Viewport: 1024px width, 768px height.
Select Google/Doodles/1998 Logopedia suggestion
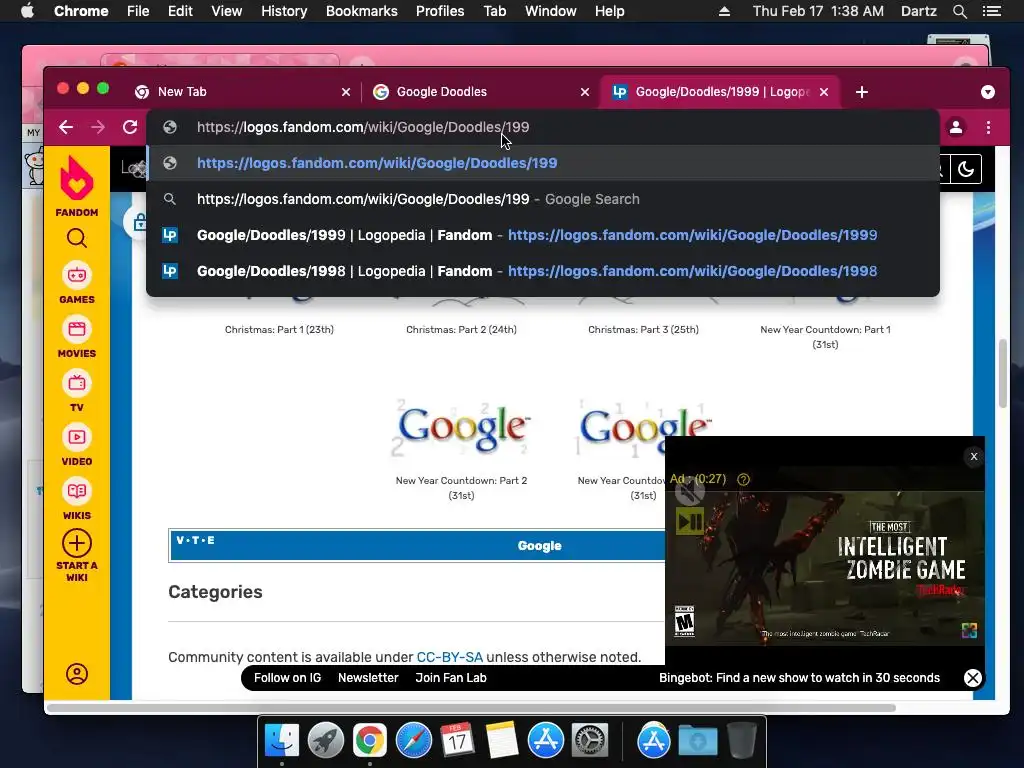[543, 271]
